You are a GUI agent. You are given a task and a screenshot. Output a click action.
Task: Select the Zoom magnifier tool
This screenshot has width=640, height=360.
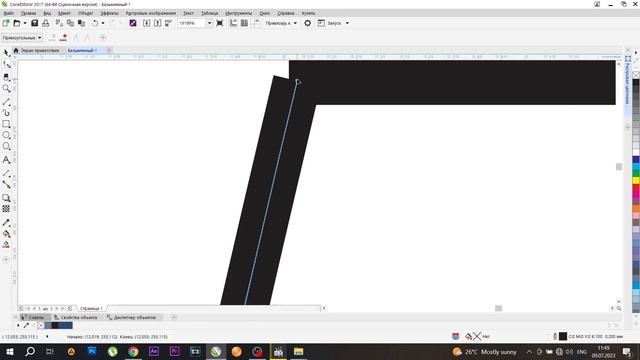point(6,89)
